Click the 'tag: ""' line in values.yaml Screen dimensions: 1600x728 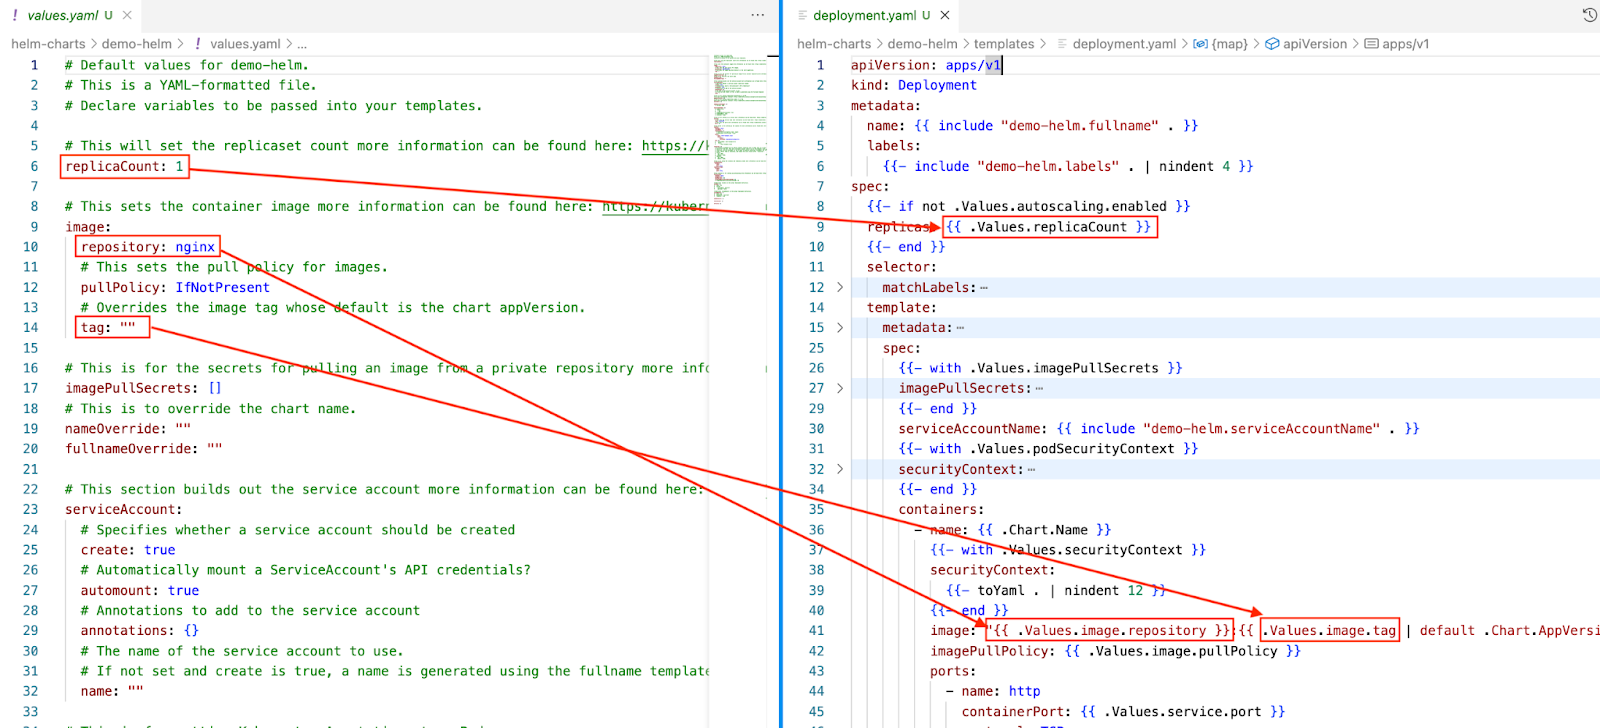point(108,327)
